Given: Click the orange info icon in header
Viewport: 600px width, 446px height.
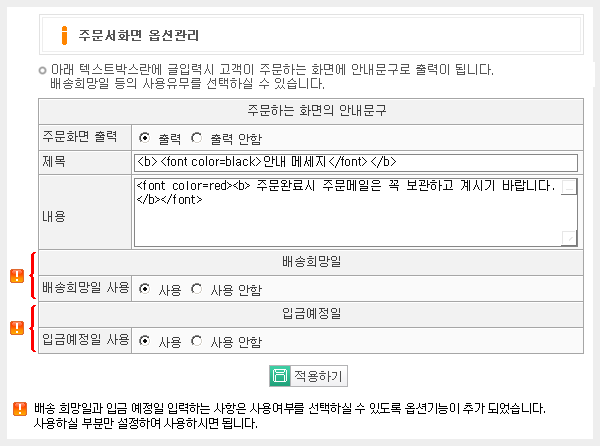Looking at the screenshot, I should pos(64,36).
